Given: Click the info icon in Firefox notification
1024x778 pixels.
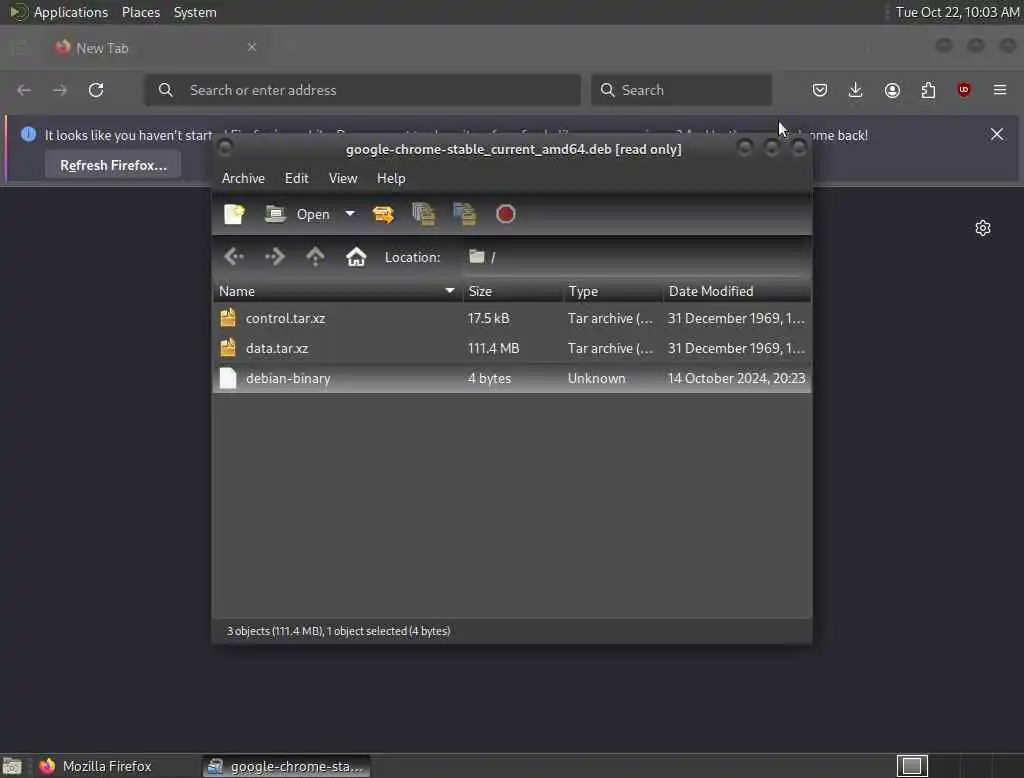Looking at the screenshot, I should click(28, 135).
